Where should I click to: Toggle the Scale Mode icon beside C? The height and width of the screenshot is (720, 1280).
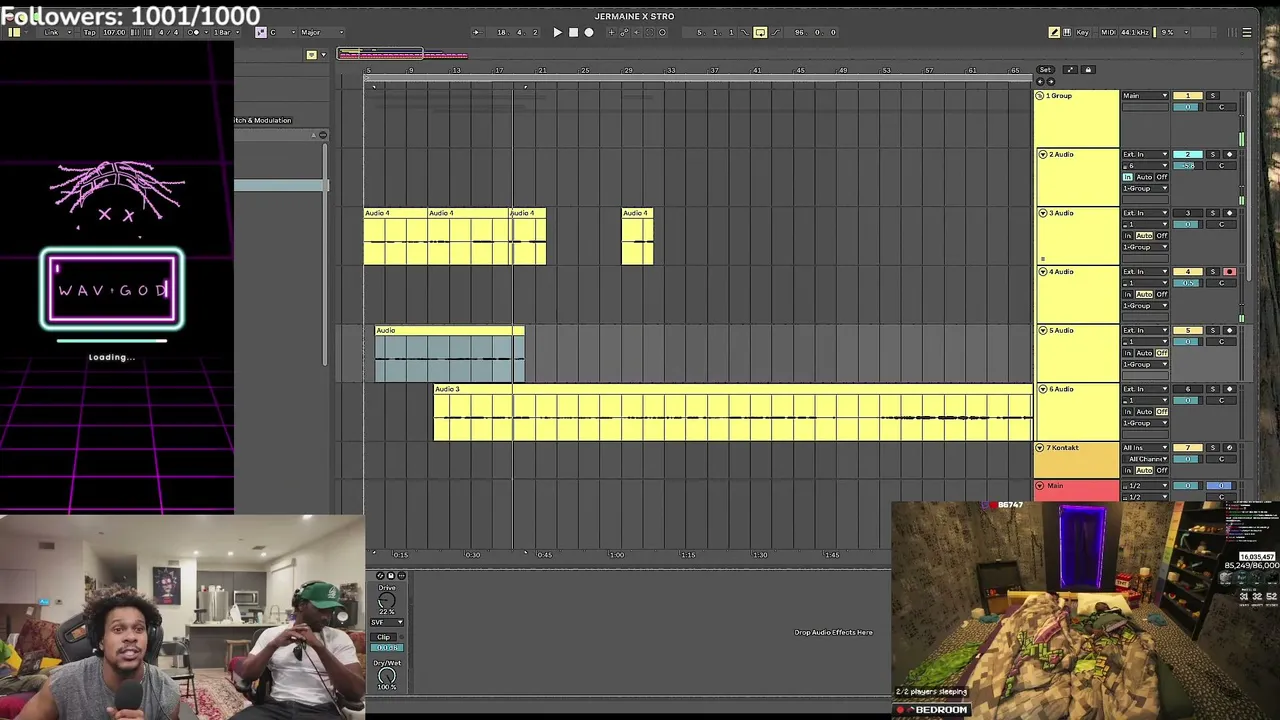coord(260,32)
